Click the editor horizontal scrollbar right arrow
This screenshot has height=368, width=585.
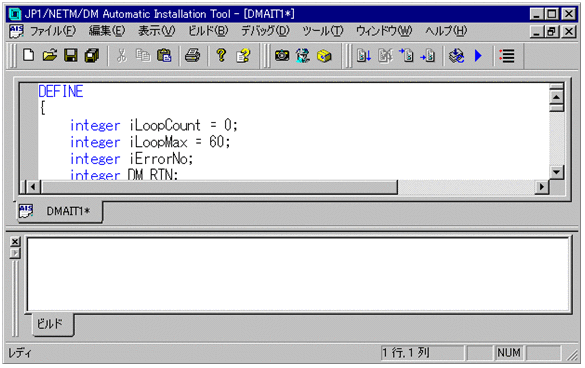pyautogui.click(x=541, y=187)
